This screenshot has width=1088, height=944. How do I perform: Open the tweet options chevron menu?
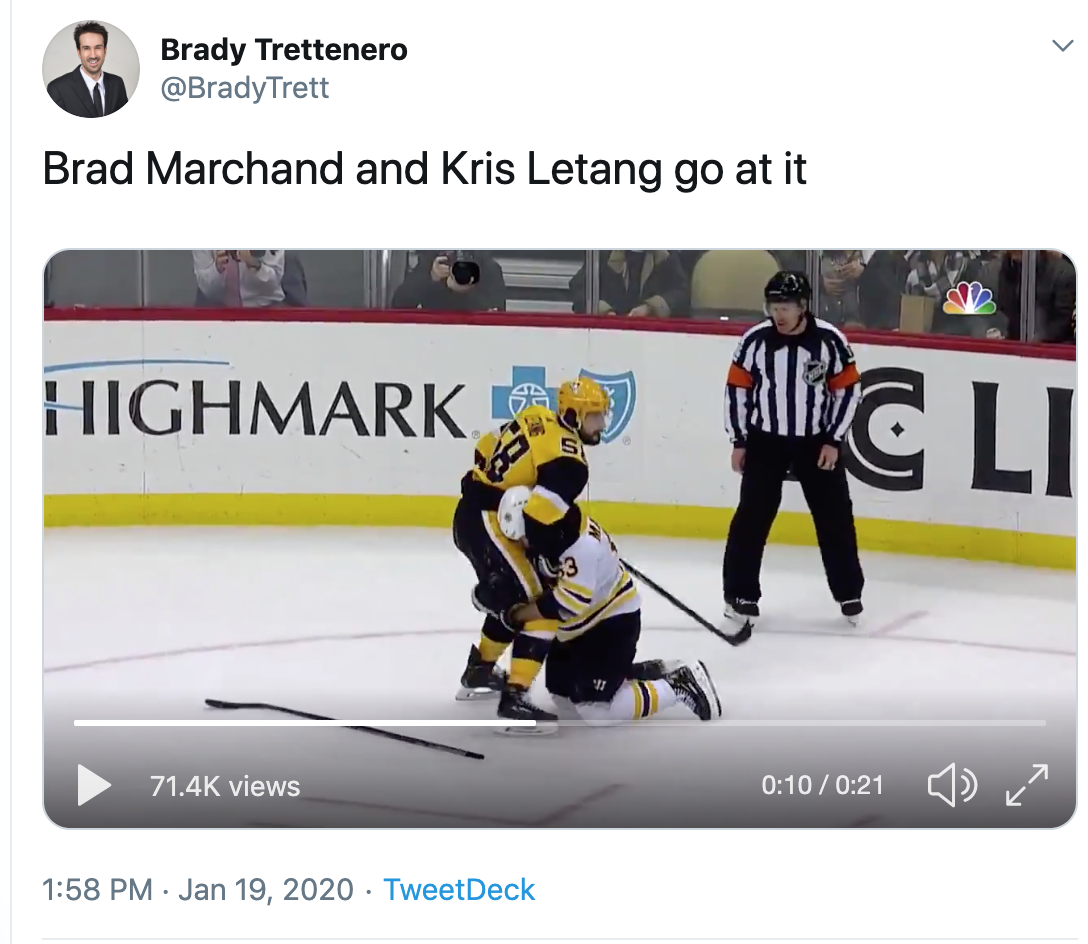[x=1063, y=46]
